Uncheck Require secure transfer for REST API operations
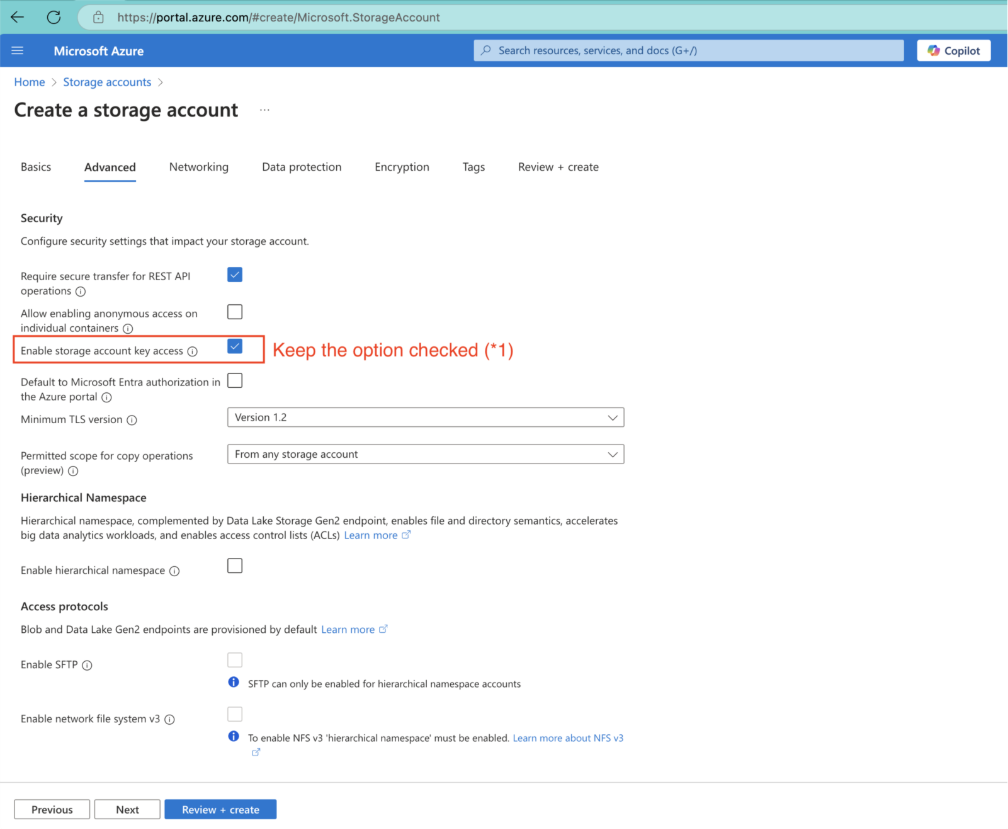The height and width of the screenshot is (829, 1008). tap(234, 274)
